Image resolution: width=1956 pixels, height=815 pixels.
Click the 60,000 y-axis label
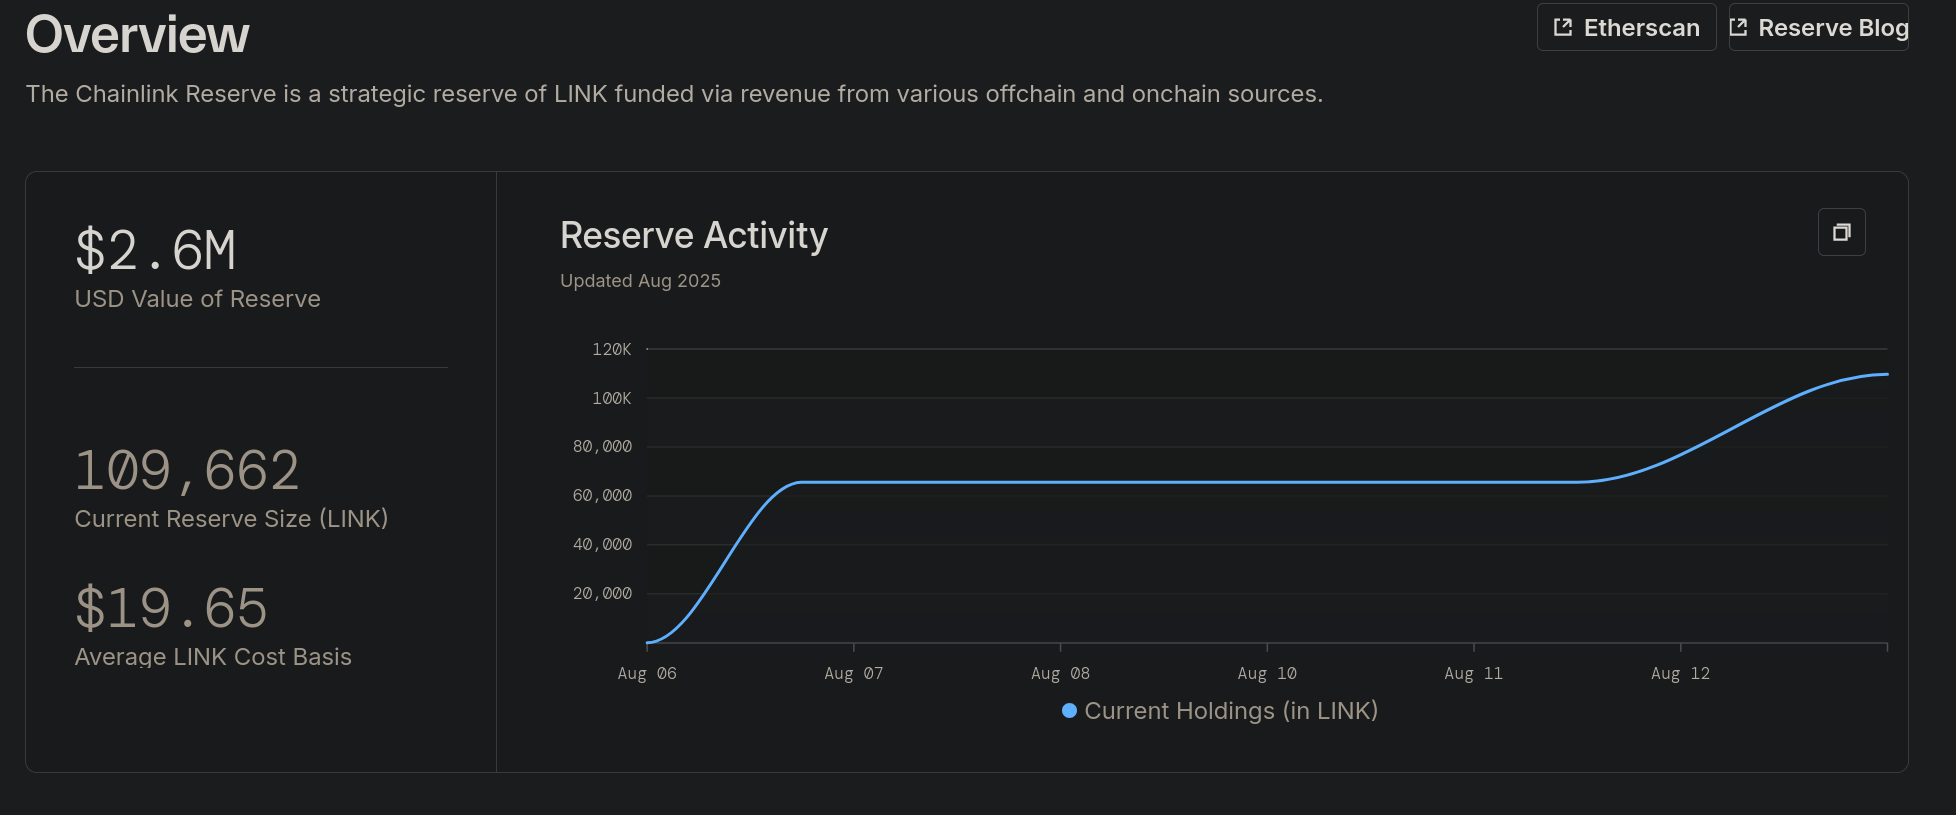602,496
